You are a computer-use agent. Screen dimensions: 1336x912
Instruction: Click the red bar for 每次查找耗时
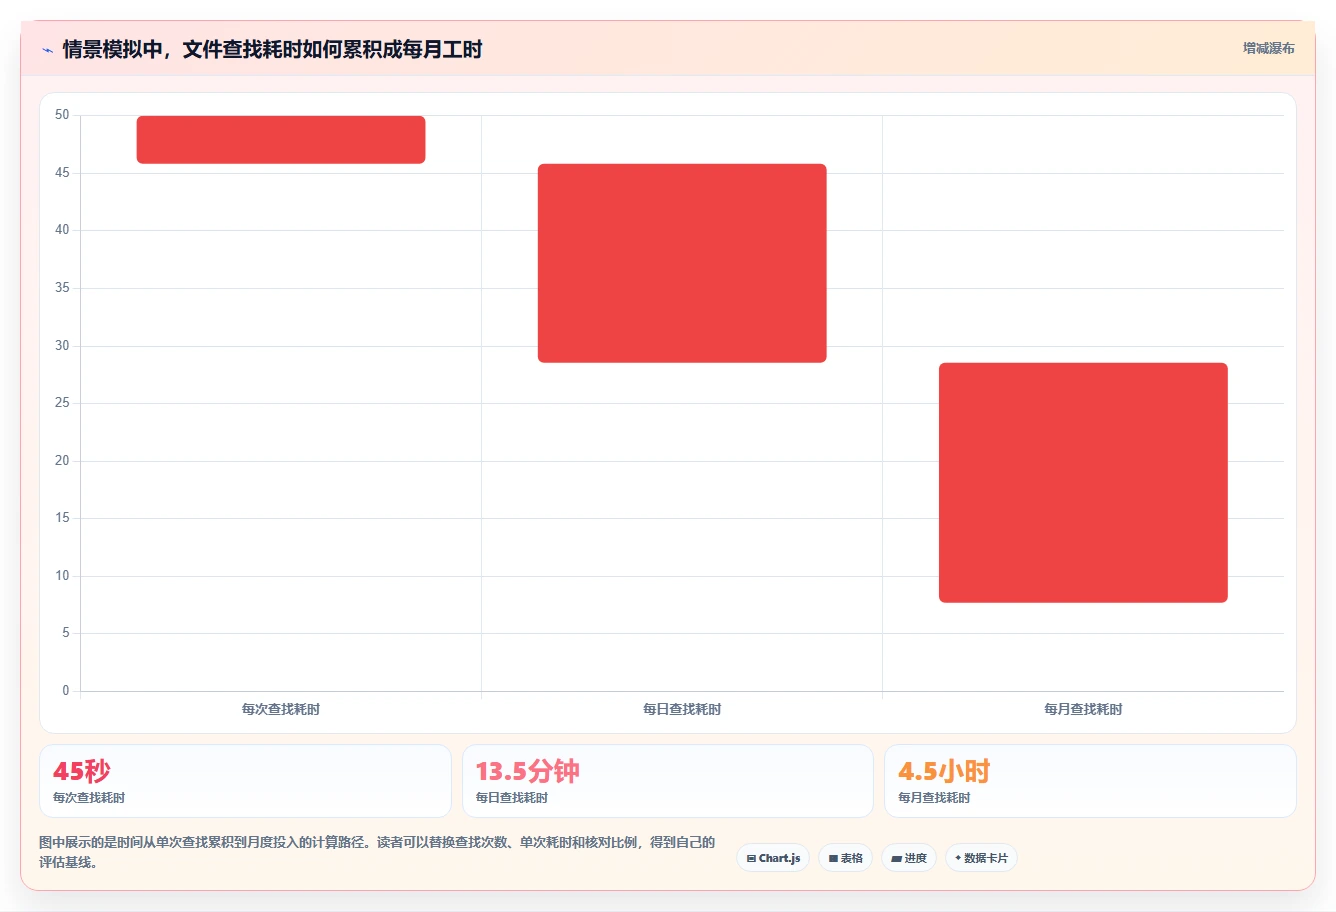pos(281,140)
